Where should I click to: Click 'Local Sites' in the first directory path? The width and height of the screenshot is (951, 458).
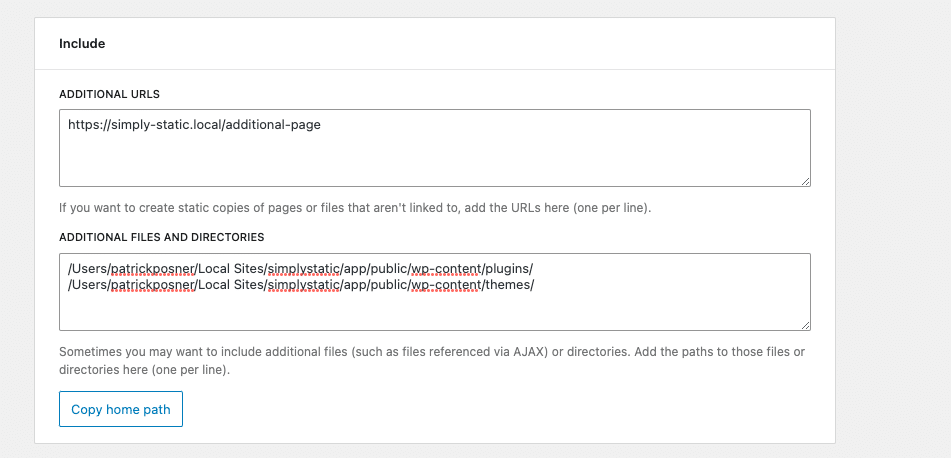[x=230, y=268]
